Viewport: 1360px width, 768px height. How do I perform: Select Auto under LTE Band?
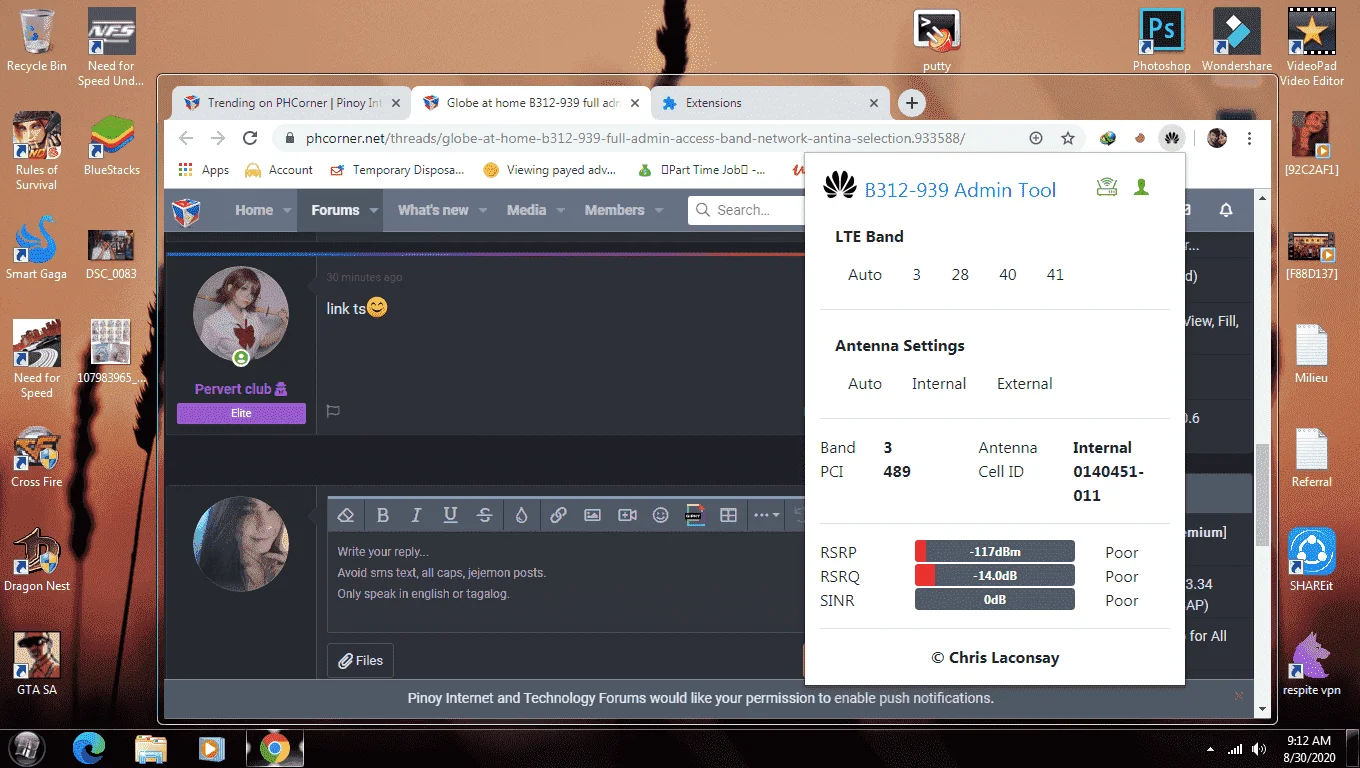click(865, 275)
